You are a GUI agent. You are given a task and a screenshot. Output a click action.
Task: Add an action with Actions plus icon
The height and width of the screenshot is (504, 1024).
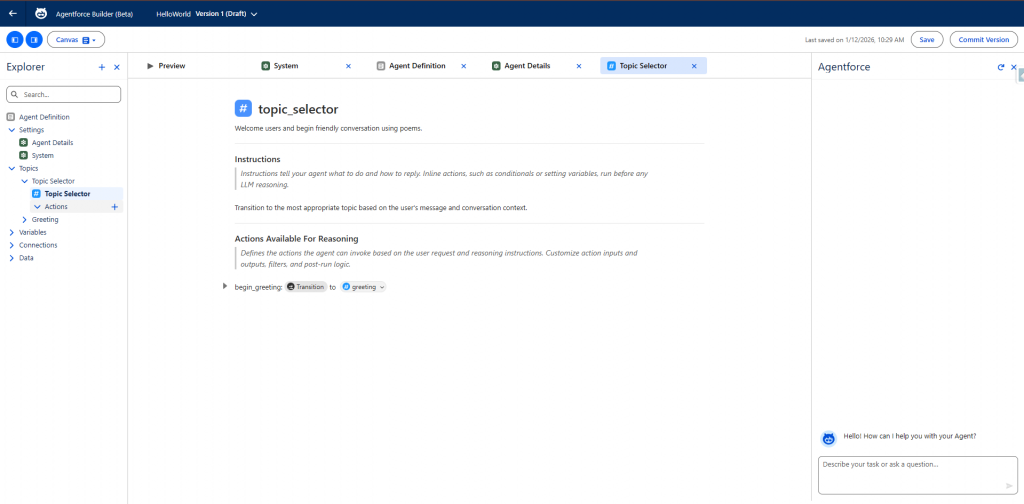pyautogui.click(x=115, y=207)
